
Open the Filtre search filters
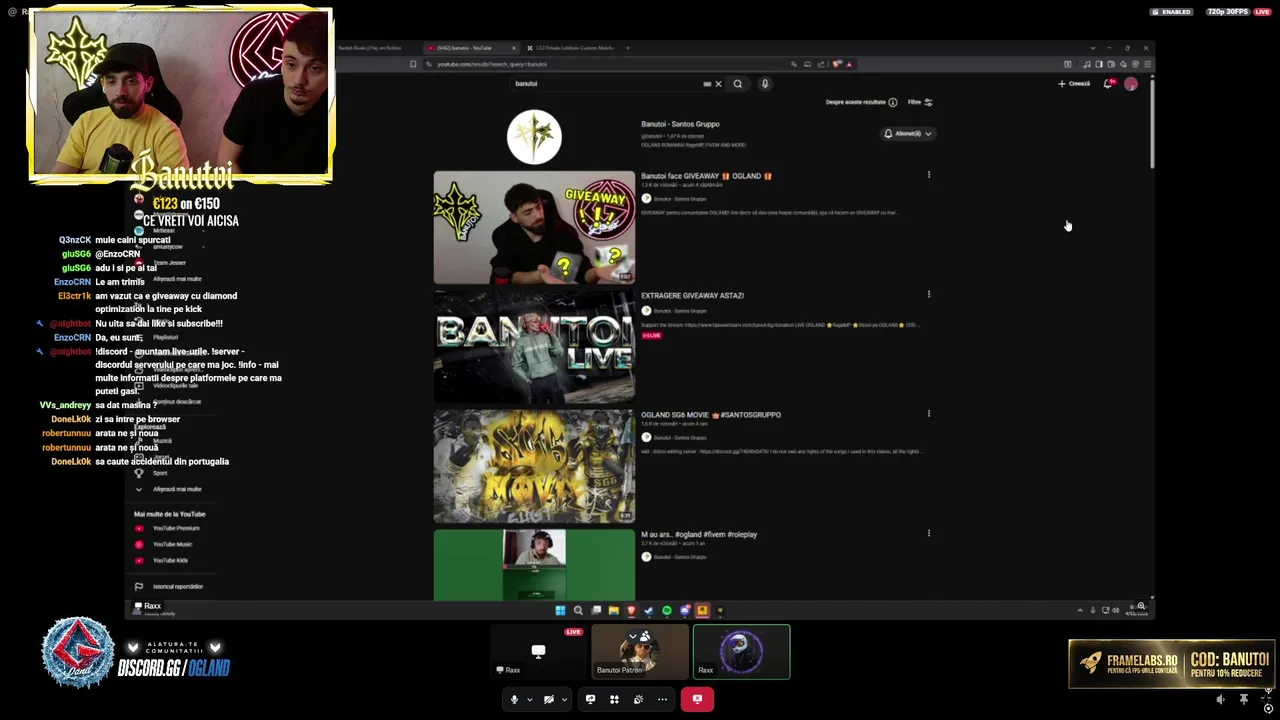coord(920,102)
